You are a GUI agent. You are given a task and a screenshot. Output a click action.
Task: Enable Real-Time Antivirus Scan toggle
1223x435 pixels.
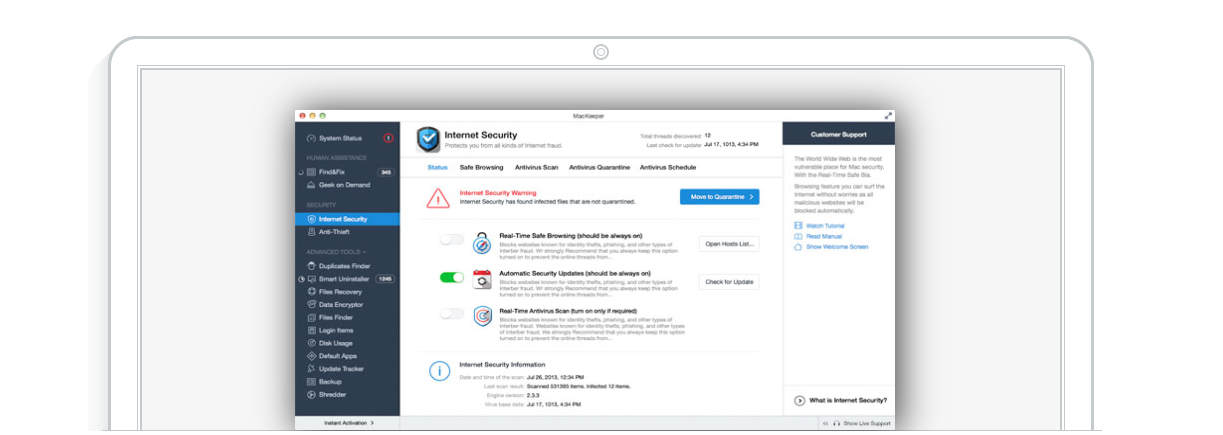[452, 314]
